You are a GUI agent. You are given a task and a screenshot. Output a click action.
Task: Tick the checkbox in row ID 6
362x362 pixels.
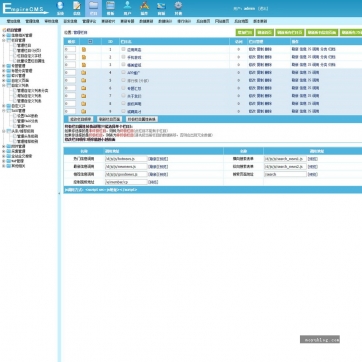[123, 88]
